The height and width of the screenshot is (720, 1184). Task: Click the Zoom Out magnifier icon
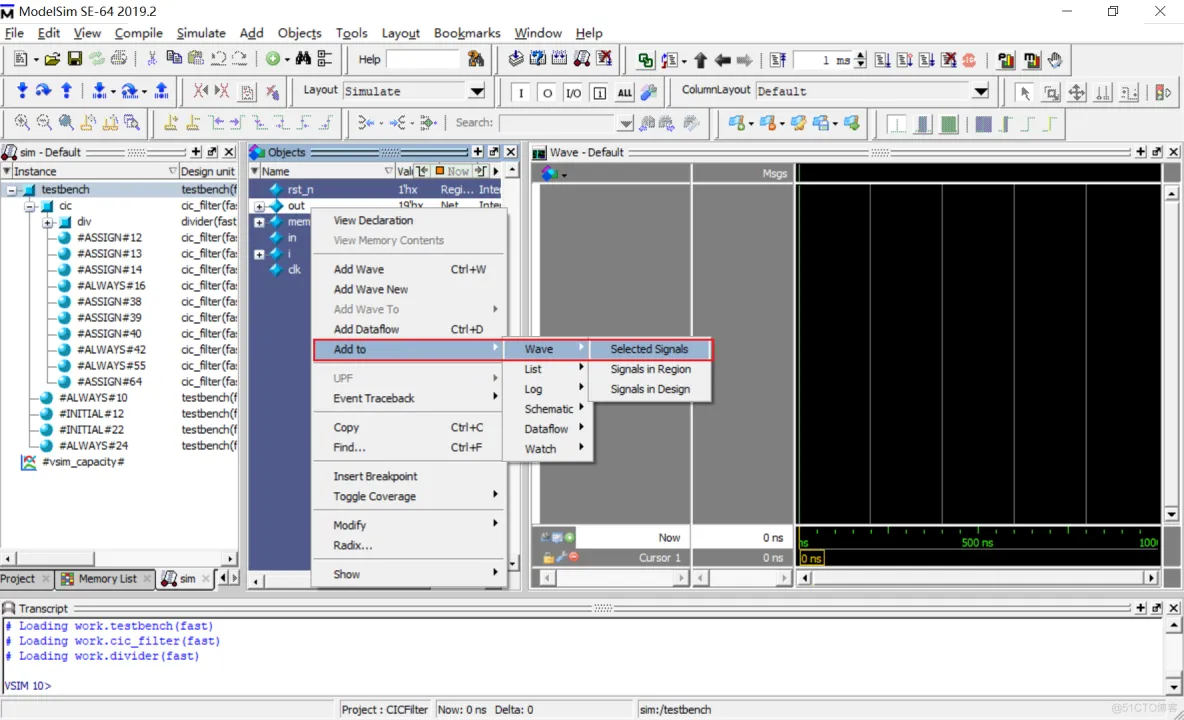coord(44,122)
